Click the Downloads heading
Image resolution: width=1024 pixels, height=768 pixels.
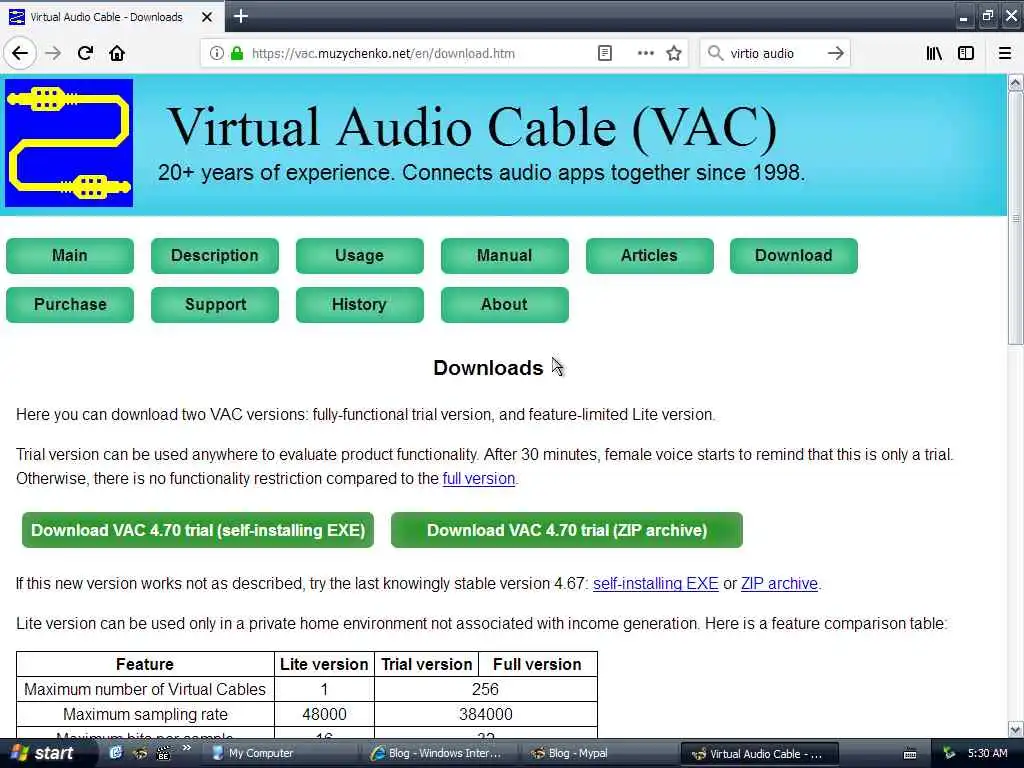(488, 368)
